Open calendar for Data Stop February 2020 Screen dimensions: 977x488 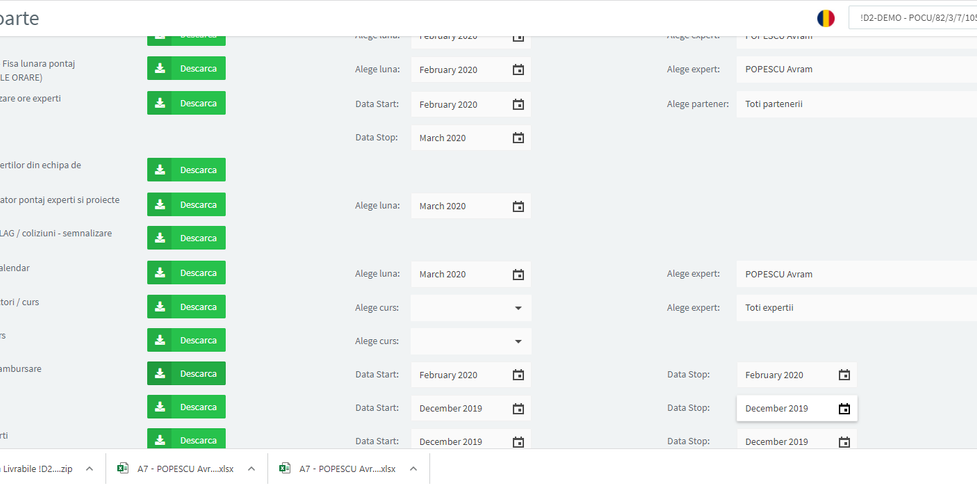(844, 375)
